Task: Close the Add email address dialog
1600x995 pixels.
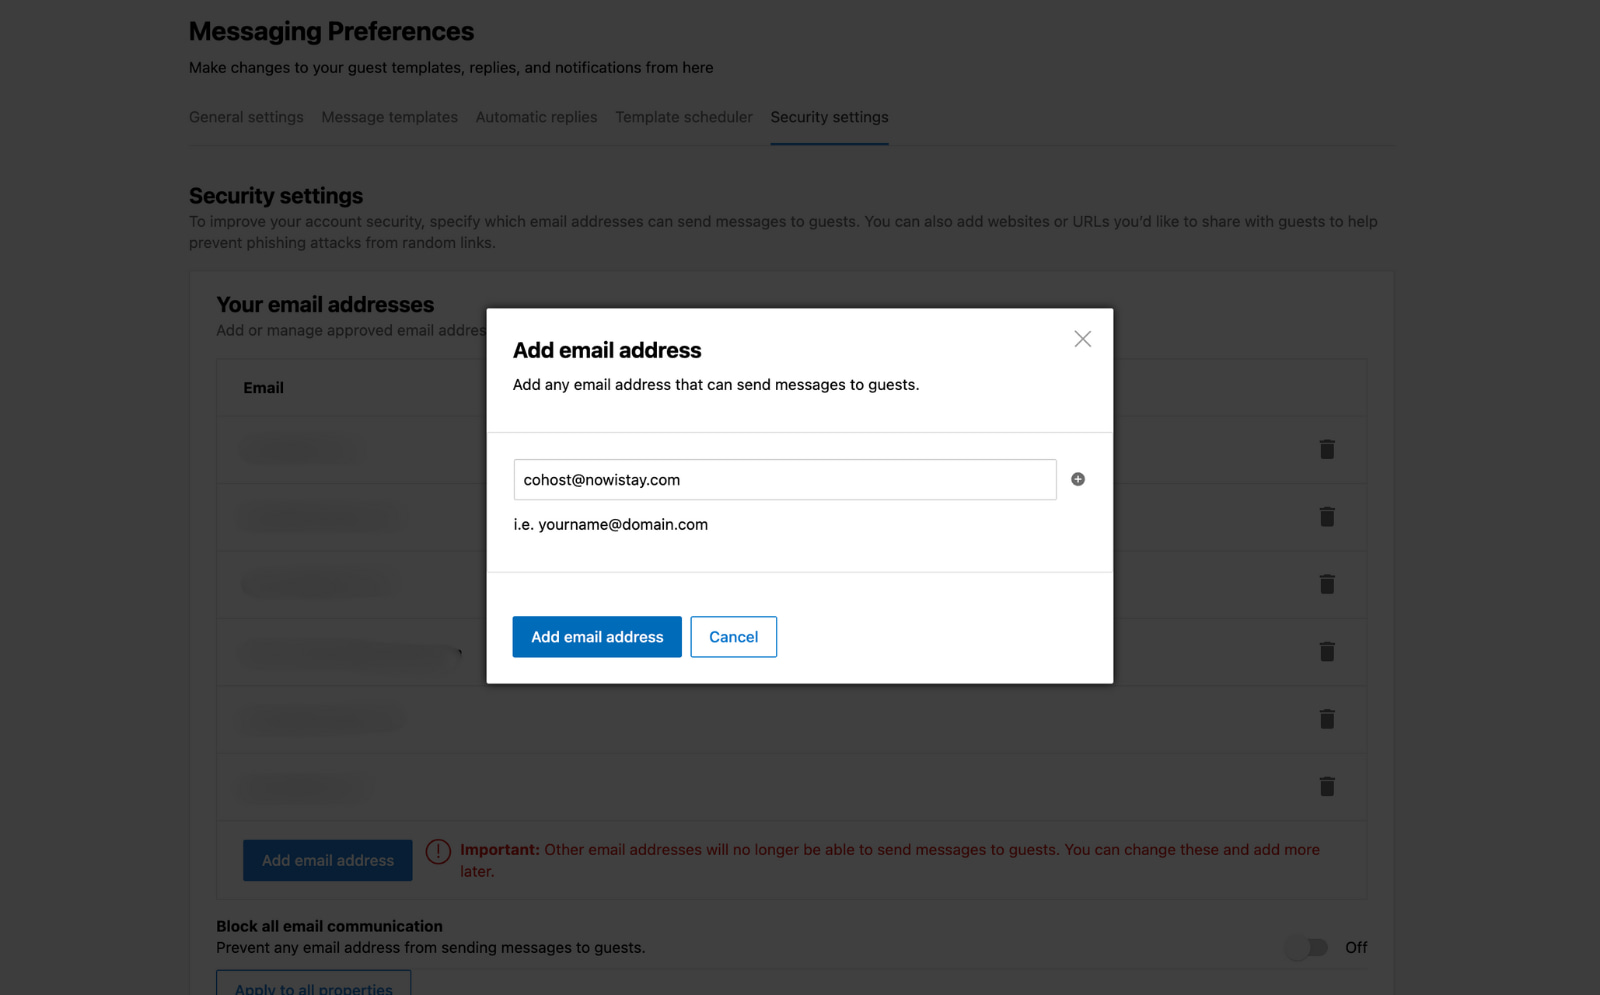Action: 1082,338
